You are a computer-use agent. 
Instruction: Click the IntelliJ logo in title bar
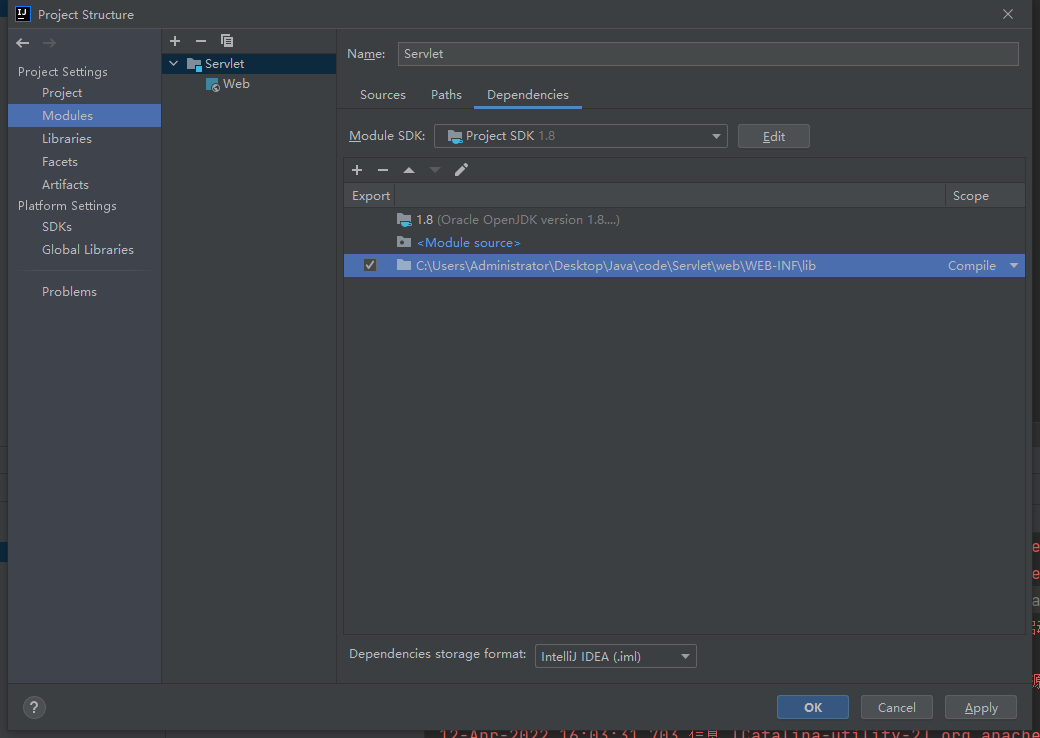pos(23,14)
